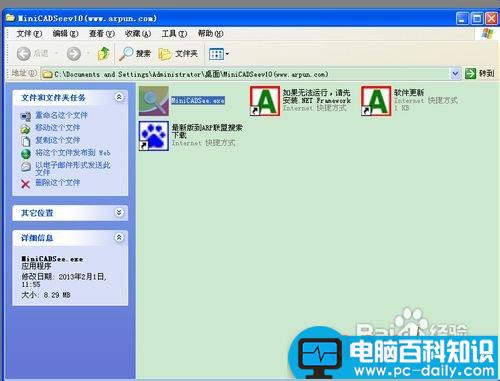This screenshot has width=500, height=381.
Task: Open the 文件(F) menu
Action: (x=29, y=34)
